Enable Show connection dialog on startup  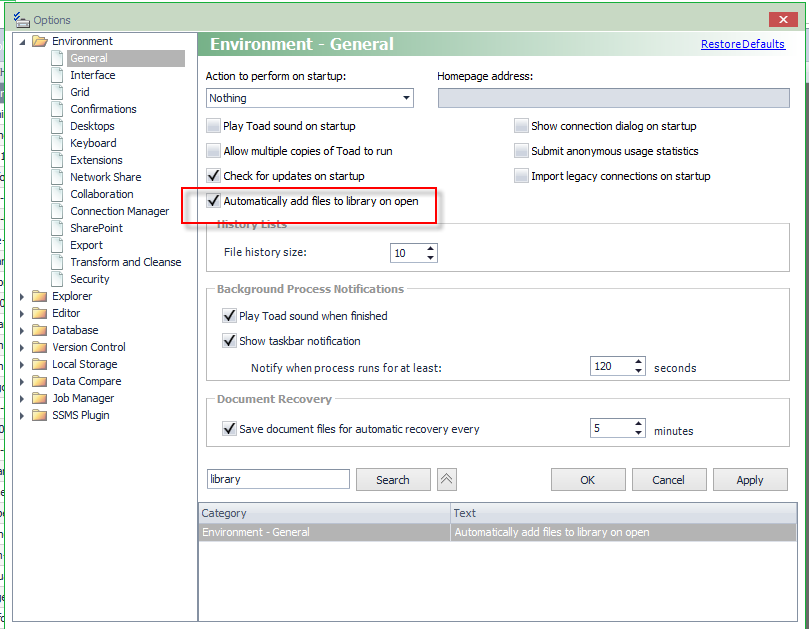tap(521, 126)
